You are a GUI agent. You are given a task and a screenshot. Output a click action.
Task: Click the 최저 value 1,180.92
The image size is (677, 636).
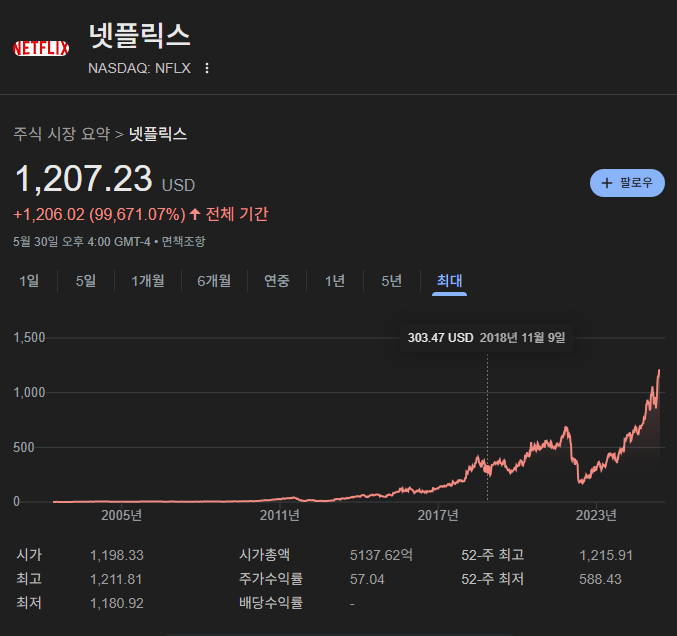point(117,604)
